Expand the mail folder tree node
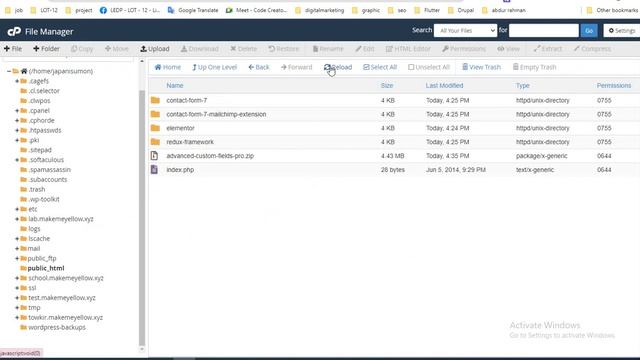Viewport: 640px width, 360px height. point(17,248)
